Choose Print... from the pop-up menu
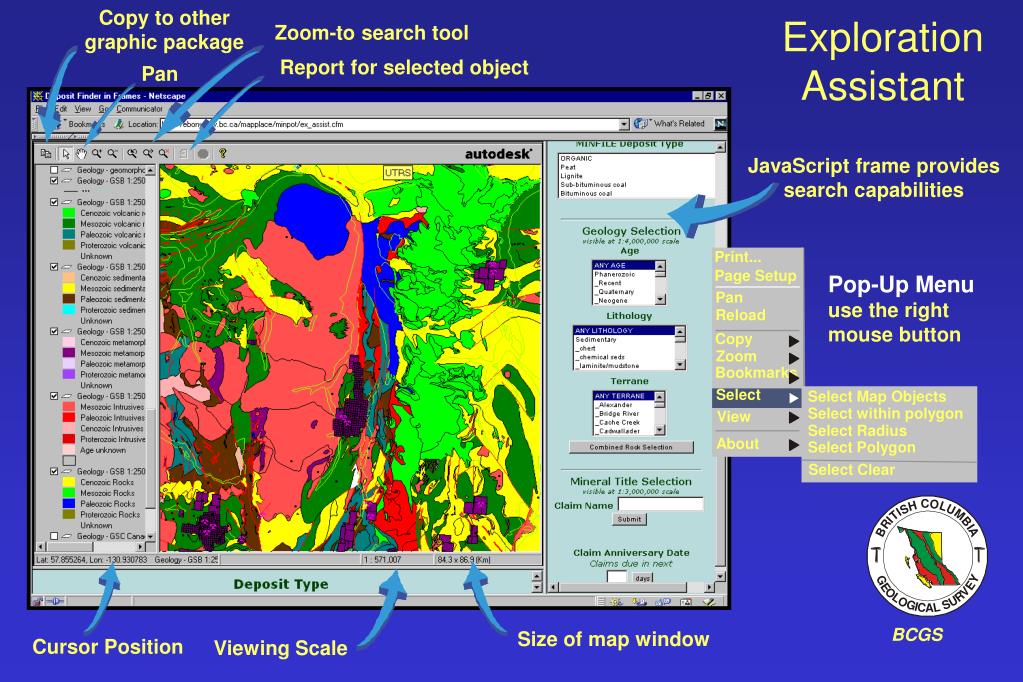The height and width of the screenshot is (682, 1023). 738,257
